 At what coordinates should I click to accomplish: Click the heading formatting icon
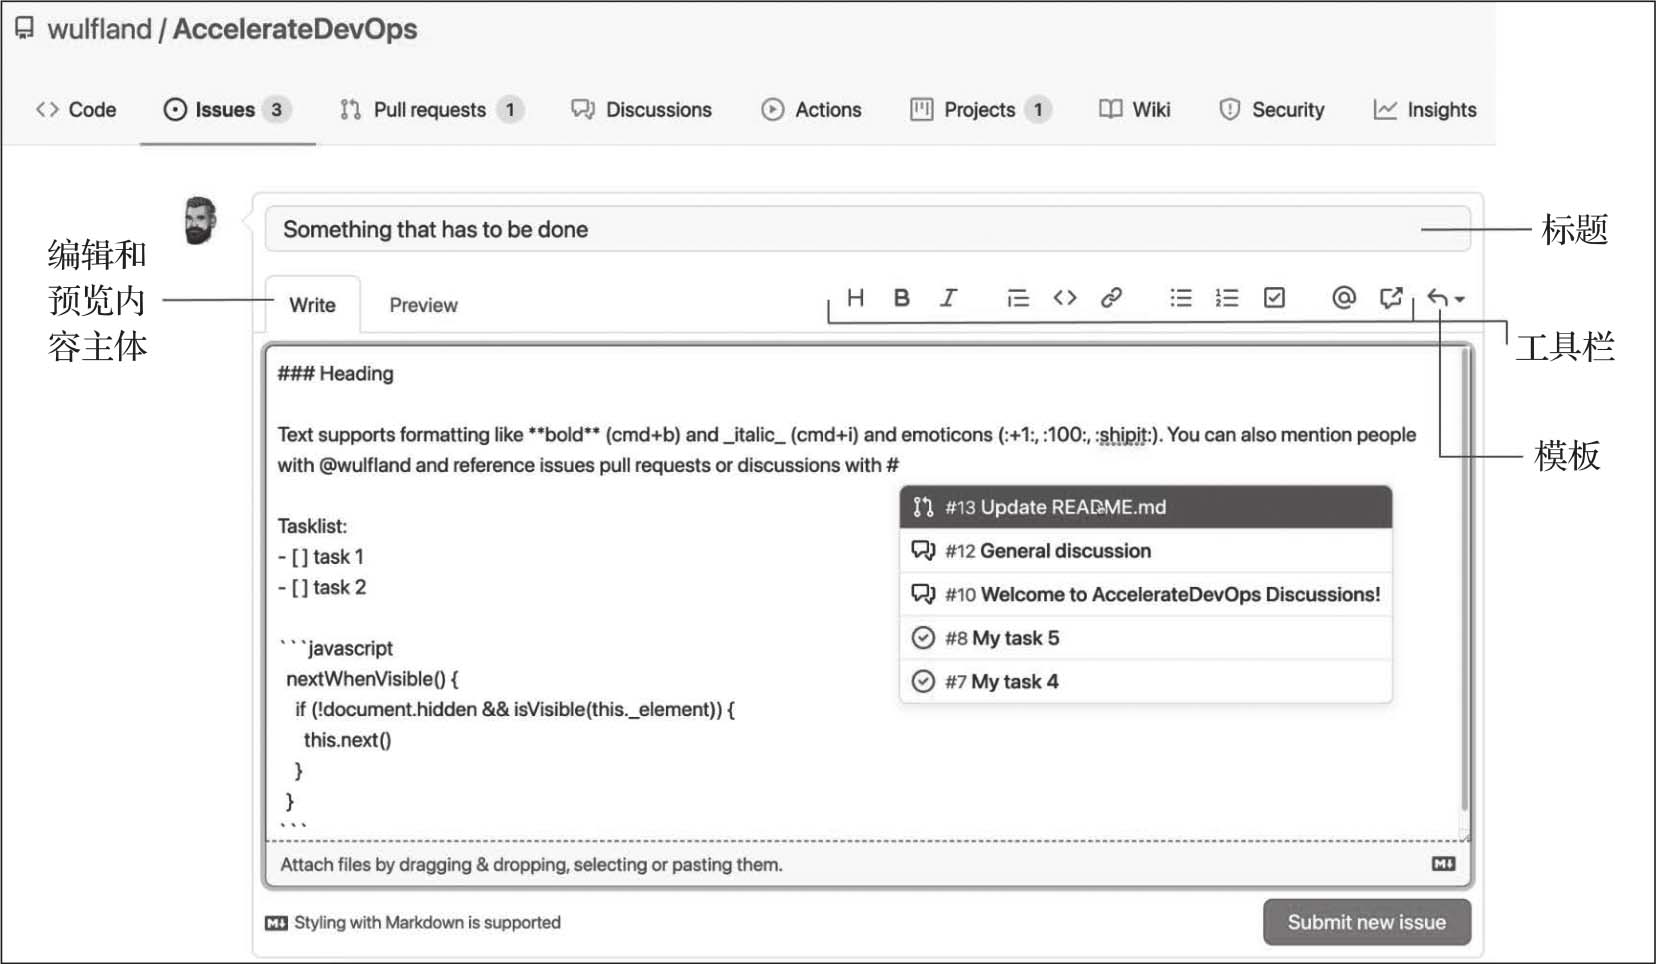855,298
